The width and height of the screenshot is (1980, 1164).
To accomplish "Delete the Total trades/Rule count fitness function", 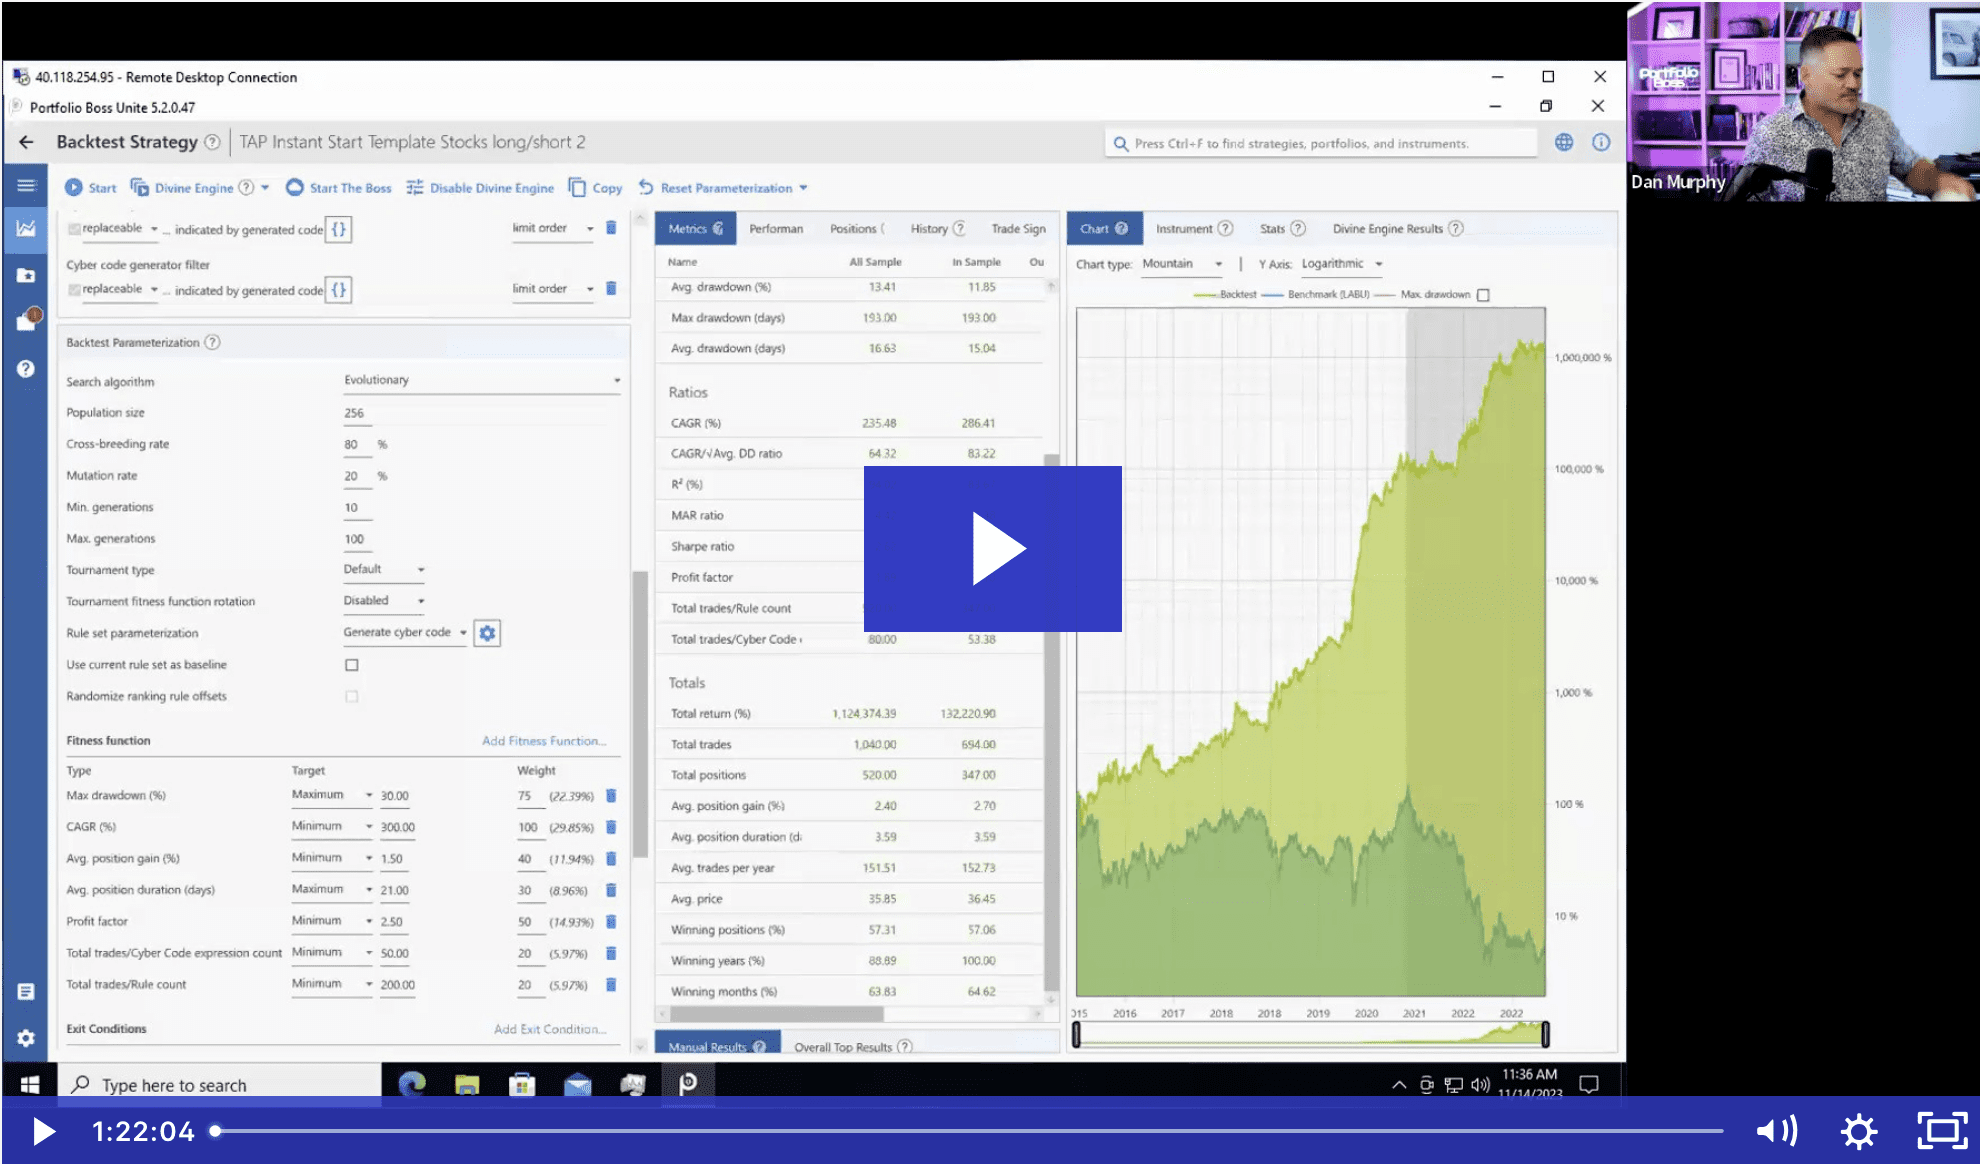I will coord(611,984).
